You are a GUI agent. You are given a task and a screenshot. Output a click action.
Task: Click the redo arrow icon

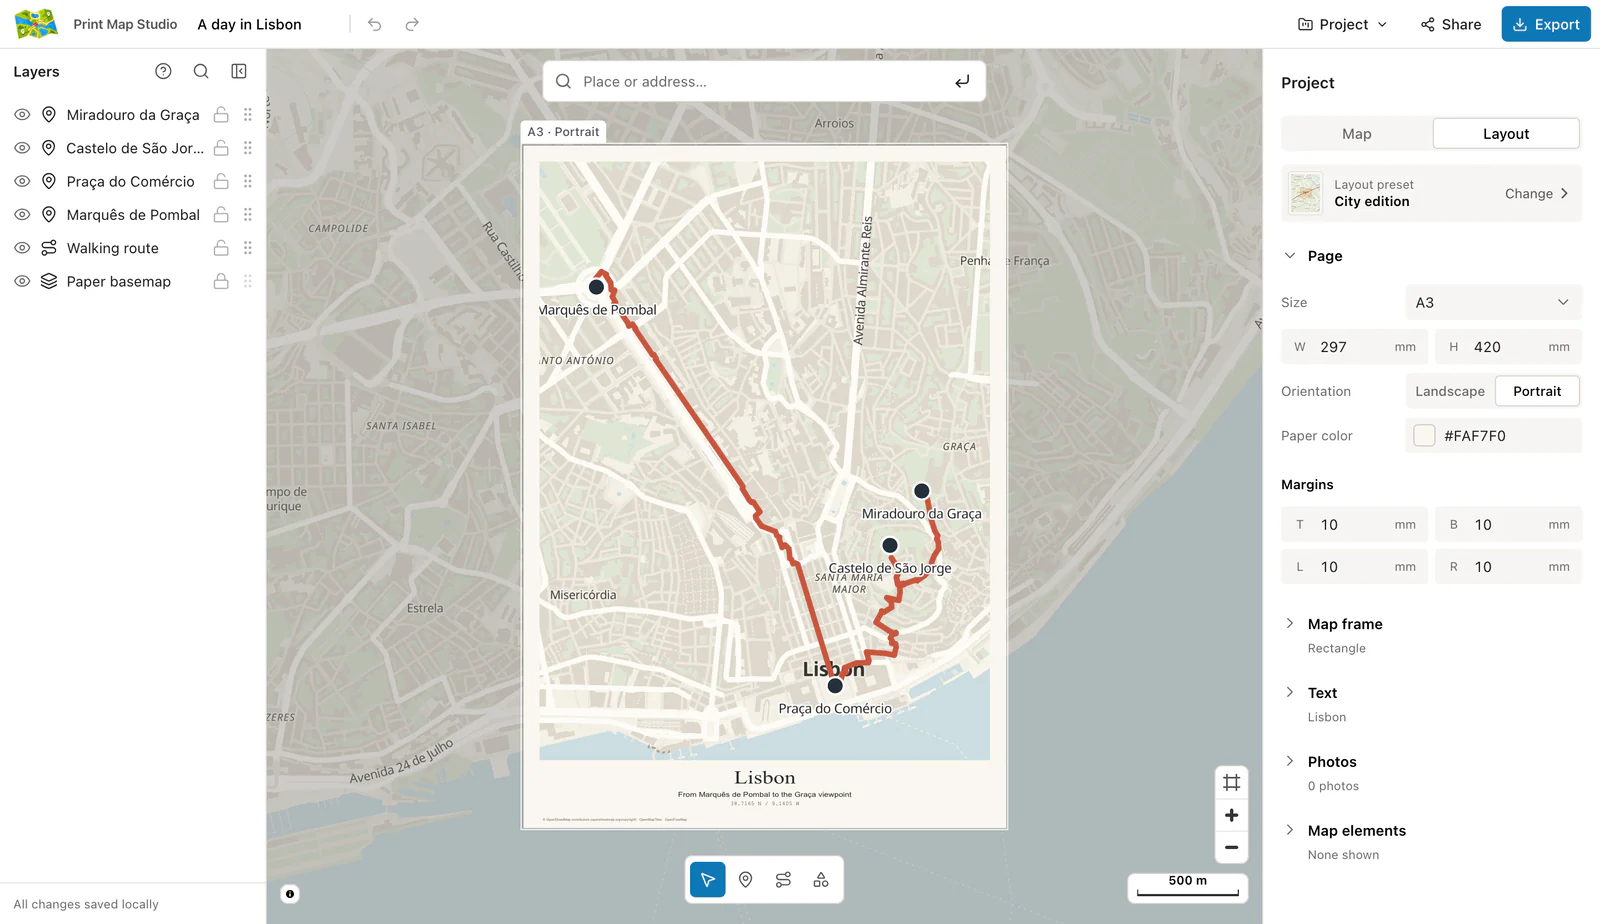(412, 24)
